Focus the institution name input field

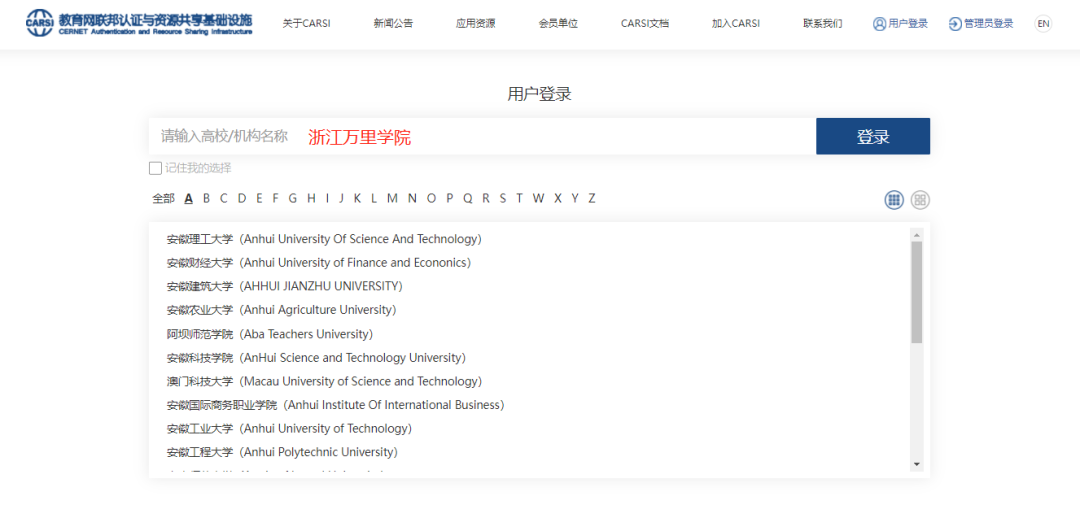[482, 136]
